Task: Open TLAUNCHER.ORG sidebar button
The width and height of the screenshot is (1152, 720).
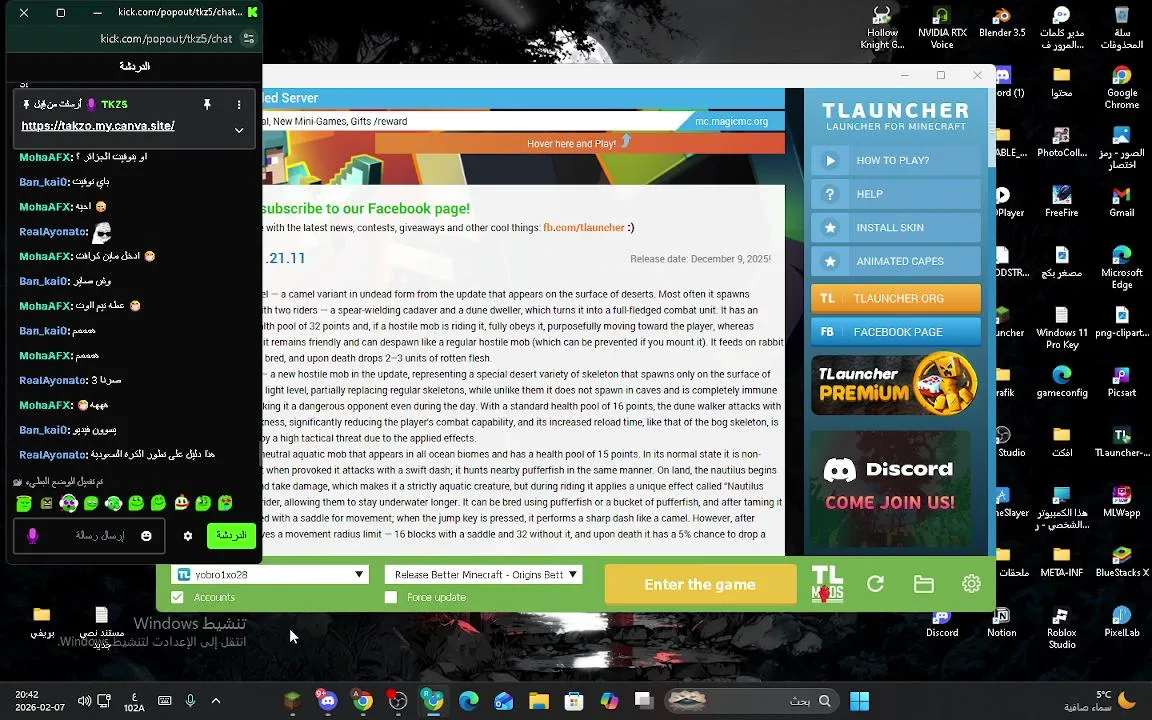Action: [x=896, y=298]
